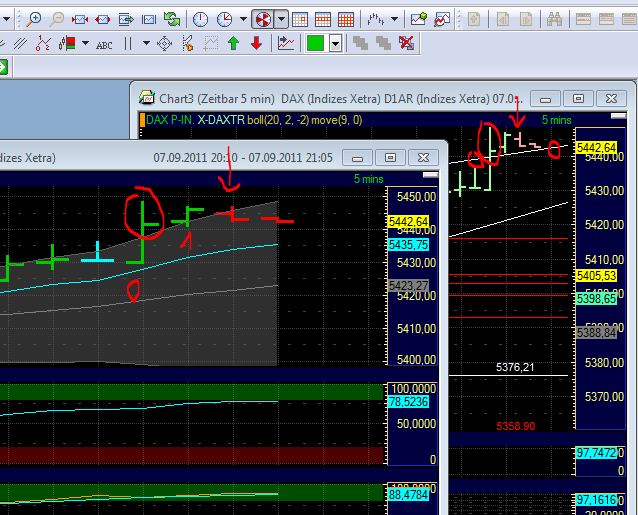Click the 5376,21 white line label
This screenshot has height=515, width=638.
tap(515, 367)
